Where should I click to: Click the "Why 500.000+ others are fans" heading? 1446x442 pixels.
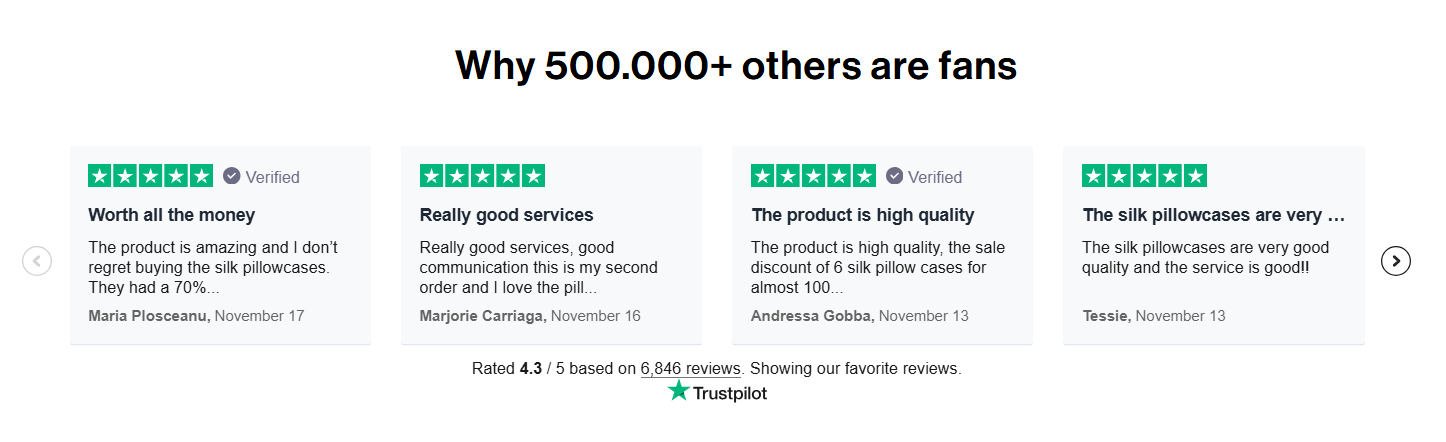click(x=736, y=66)
